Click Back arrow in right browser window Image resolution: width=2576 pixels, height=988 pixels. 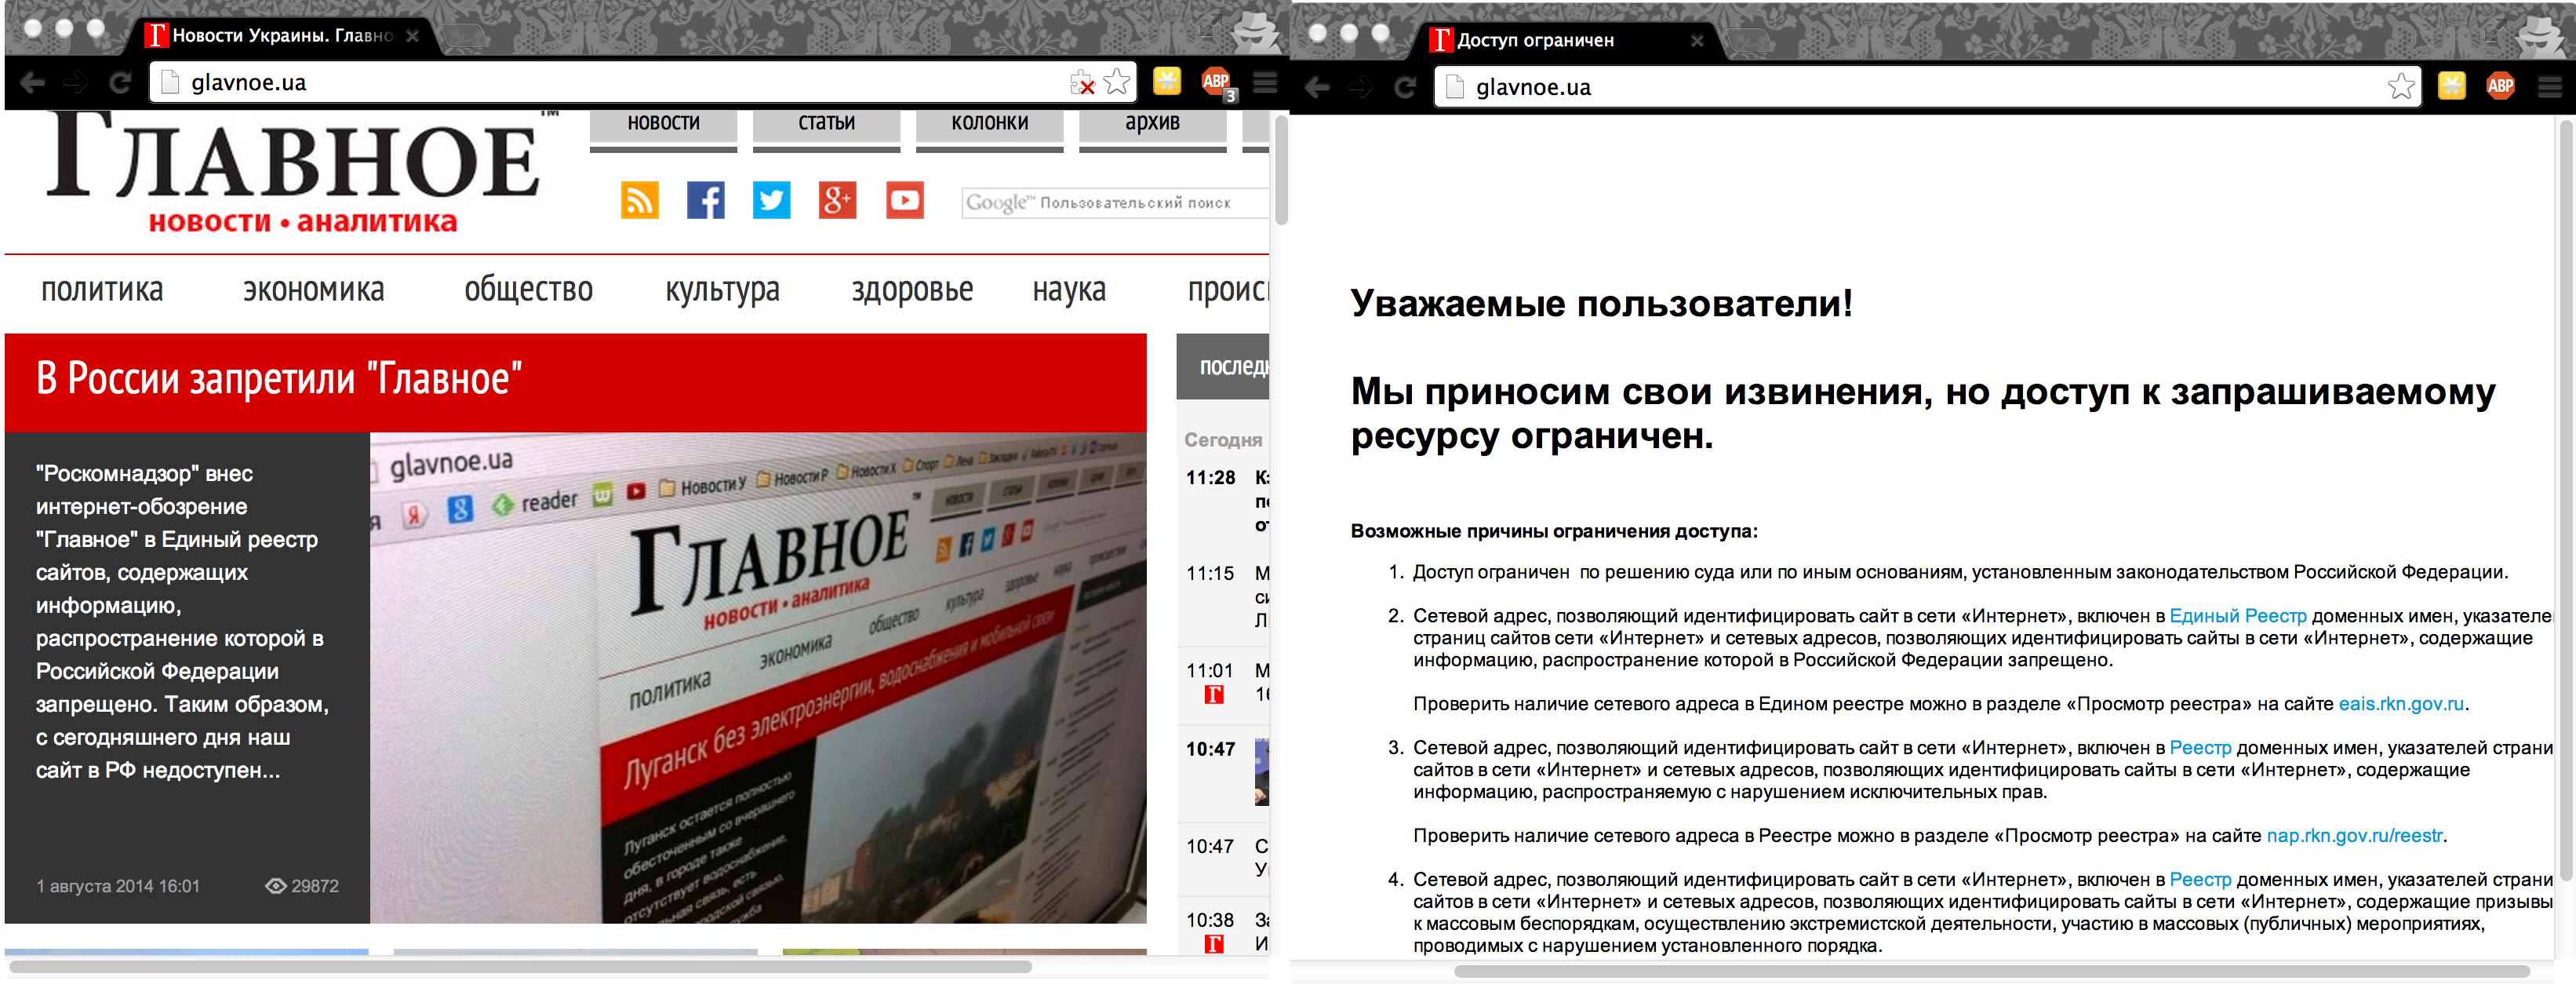1318,88
